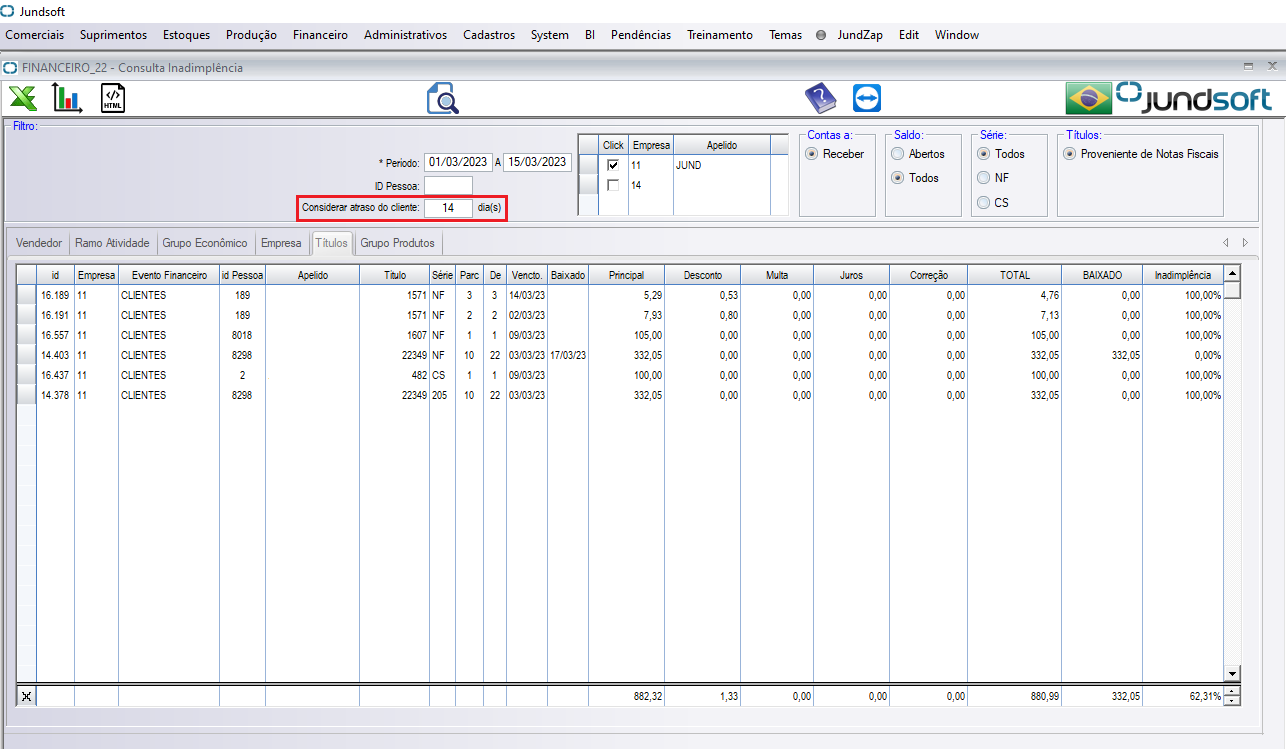
Task: Open the BI menu
Action: pos(590,35)
